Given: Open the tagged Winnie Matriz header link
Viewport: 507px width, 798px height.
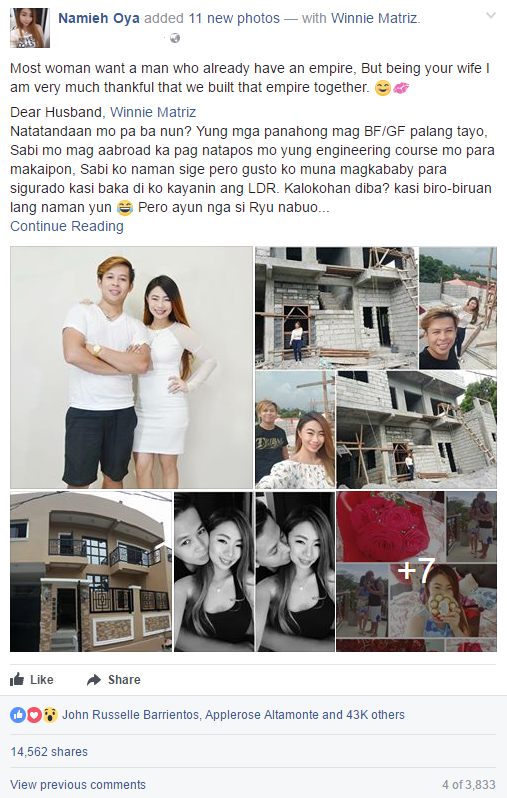Looking at the screenshot, I should [375, 18].
